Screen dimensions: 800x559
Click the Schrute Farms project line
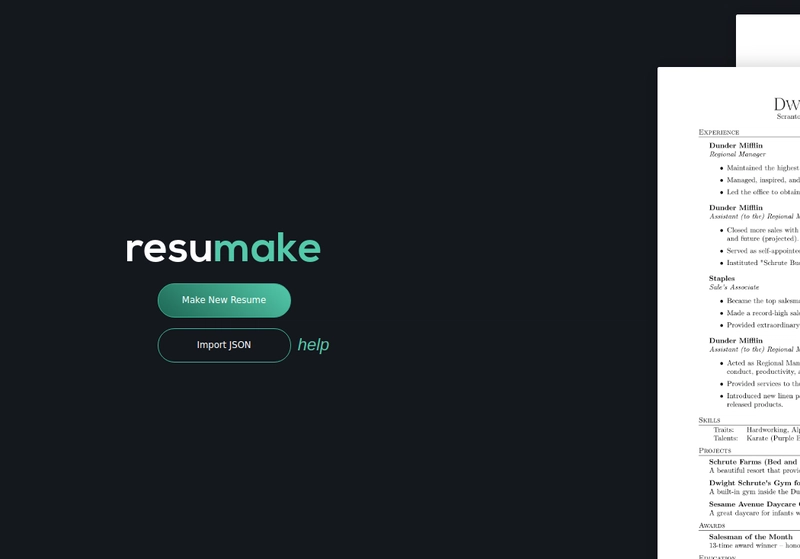(754, 462)
